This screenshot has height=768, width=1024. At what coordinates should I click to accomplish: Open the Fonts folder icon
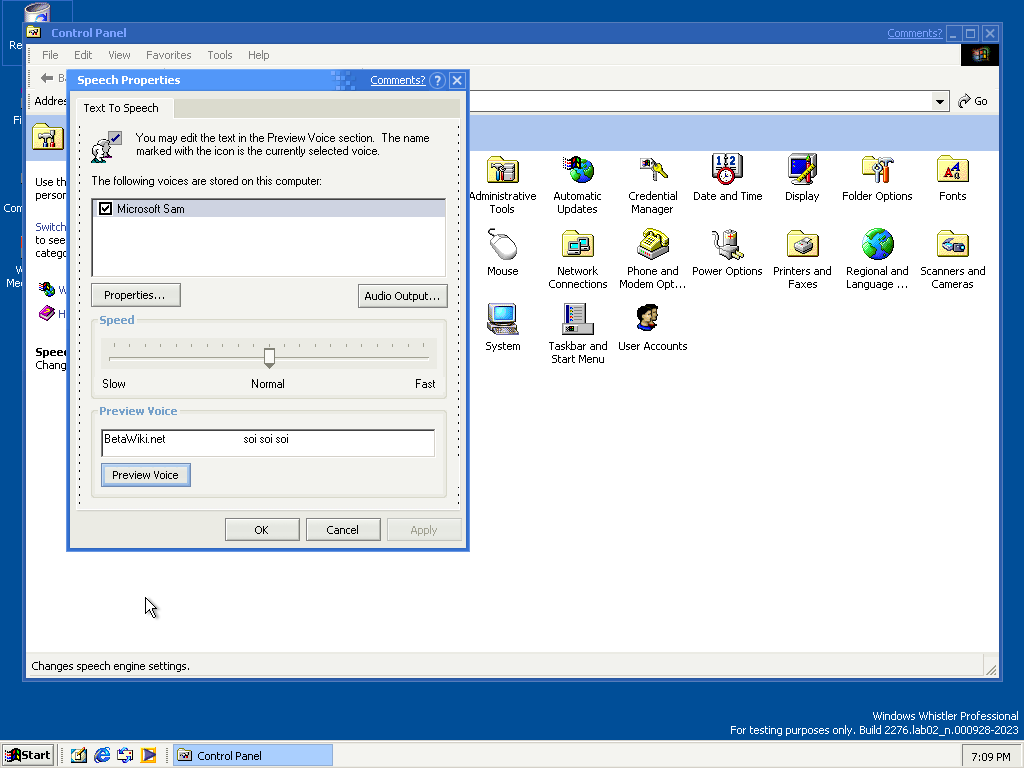click(952, 170)
